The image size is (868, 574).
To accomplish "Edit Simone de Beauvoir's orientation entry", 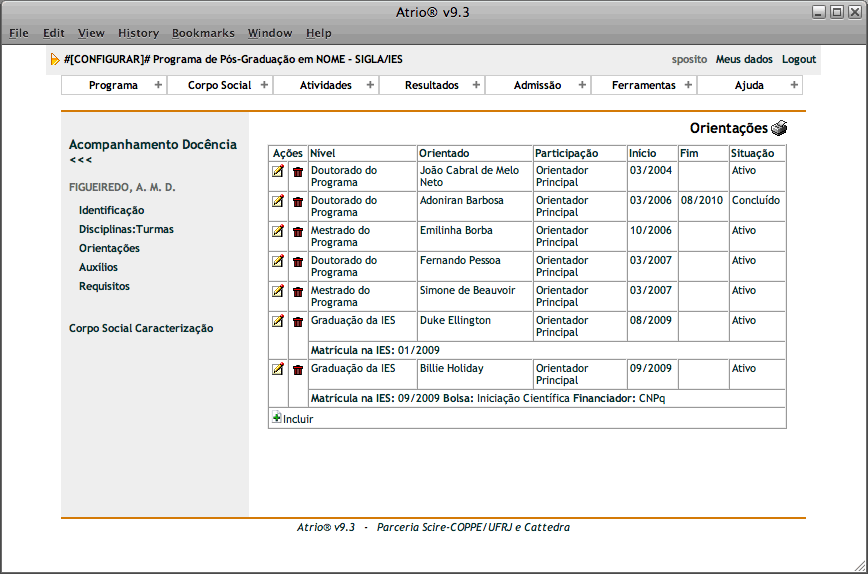I will tap(278, 292).
